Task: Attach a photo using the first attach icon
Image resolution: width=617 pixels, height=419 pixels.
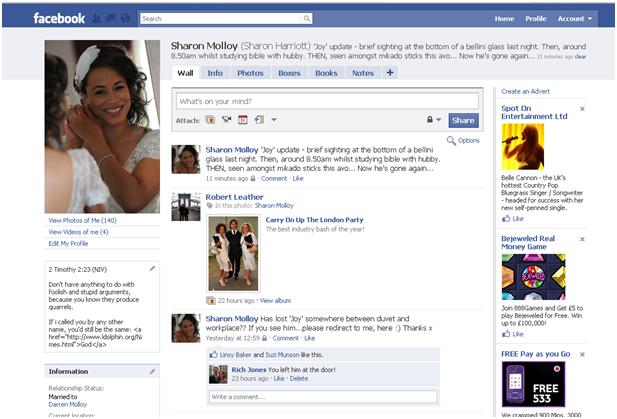Action: 210,120
